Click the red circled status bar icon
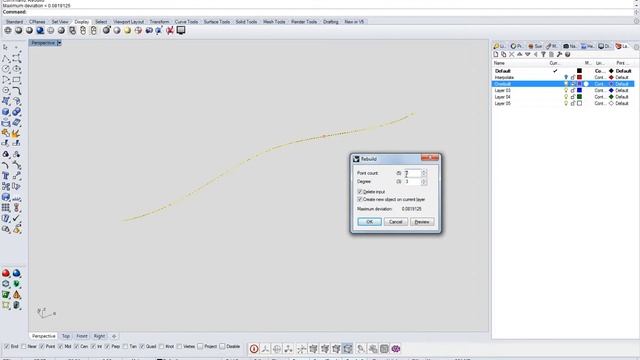Screen dimensions: 640x360 click(x=254, y=349)
